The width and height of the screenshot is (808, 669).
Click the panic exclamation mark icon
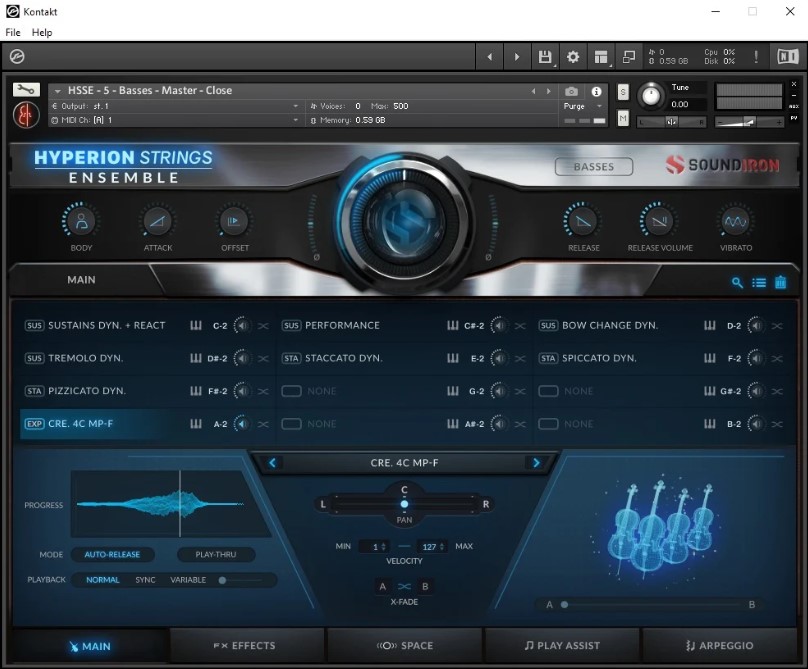756,57
